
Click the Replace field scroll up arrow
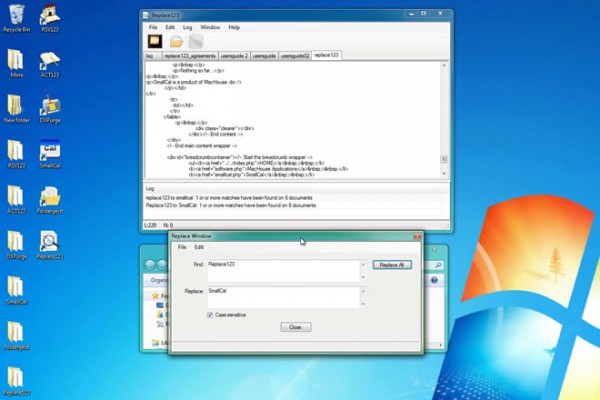click(363, 291)
